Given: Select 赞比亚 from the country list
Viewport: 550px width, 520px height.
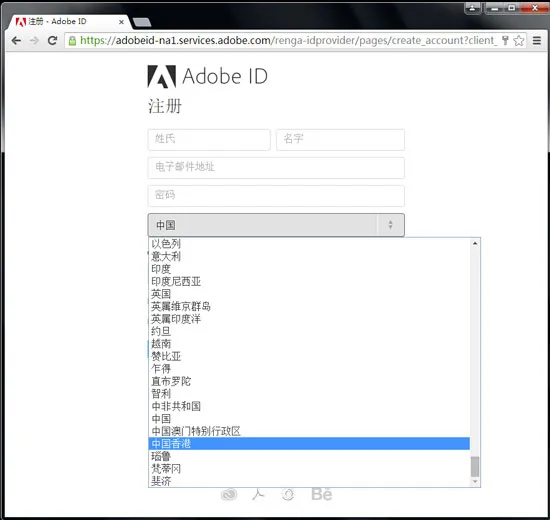Looking at the screenshot, I should click(x=309, y=356).
